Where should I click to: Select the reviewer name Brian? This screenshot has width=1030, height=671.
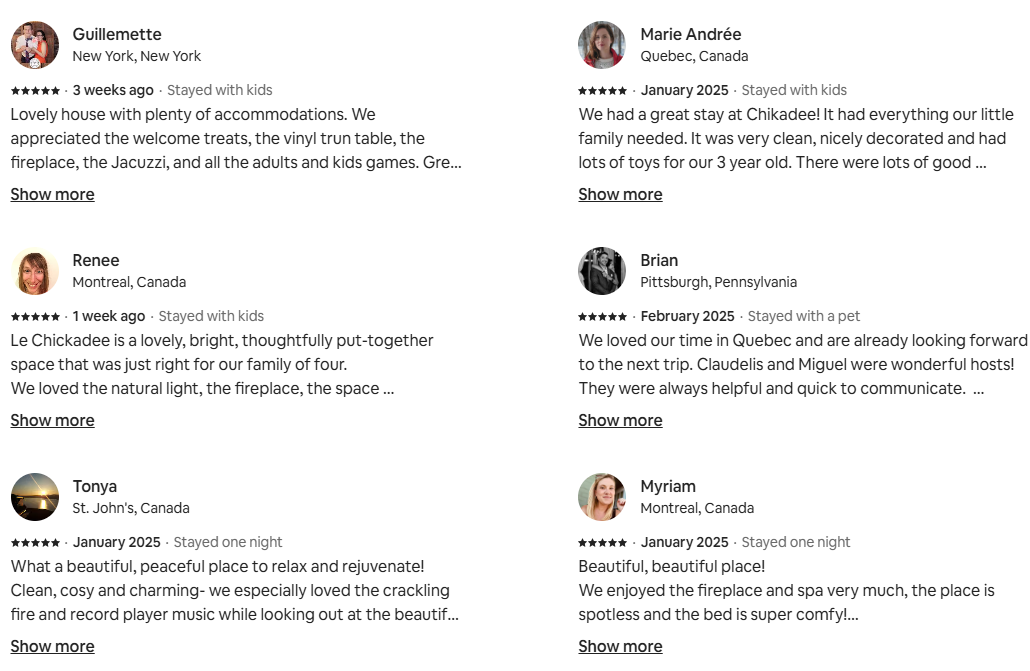[659, 260]
